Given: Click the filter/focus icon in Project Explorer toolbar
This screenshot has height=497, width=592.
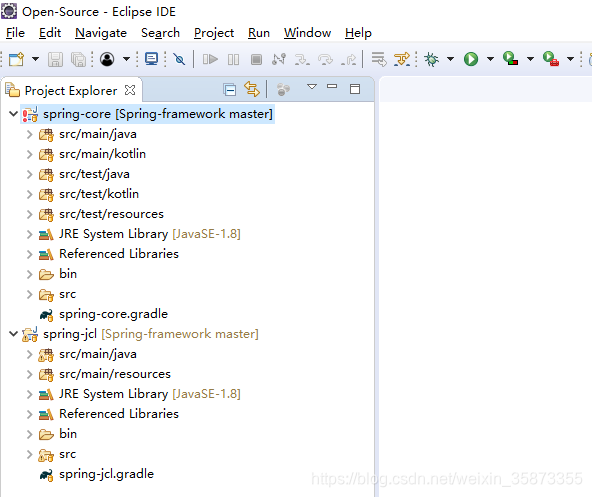Looking at the screenshot, I should tap(283, 90).
